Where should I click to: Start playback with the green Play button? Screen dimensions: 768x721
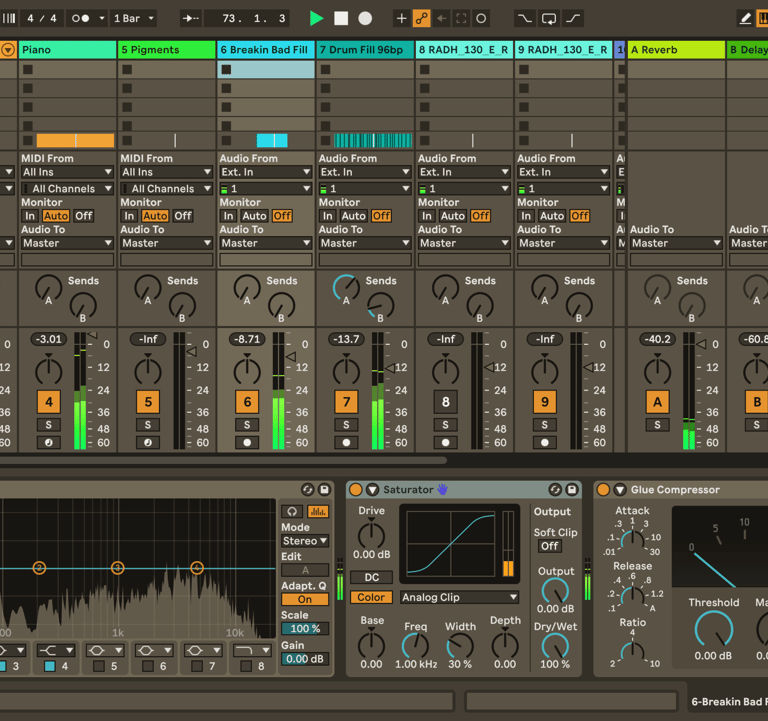(x=316, y=19)
